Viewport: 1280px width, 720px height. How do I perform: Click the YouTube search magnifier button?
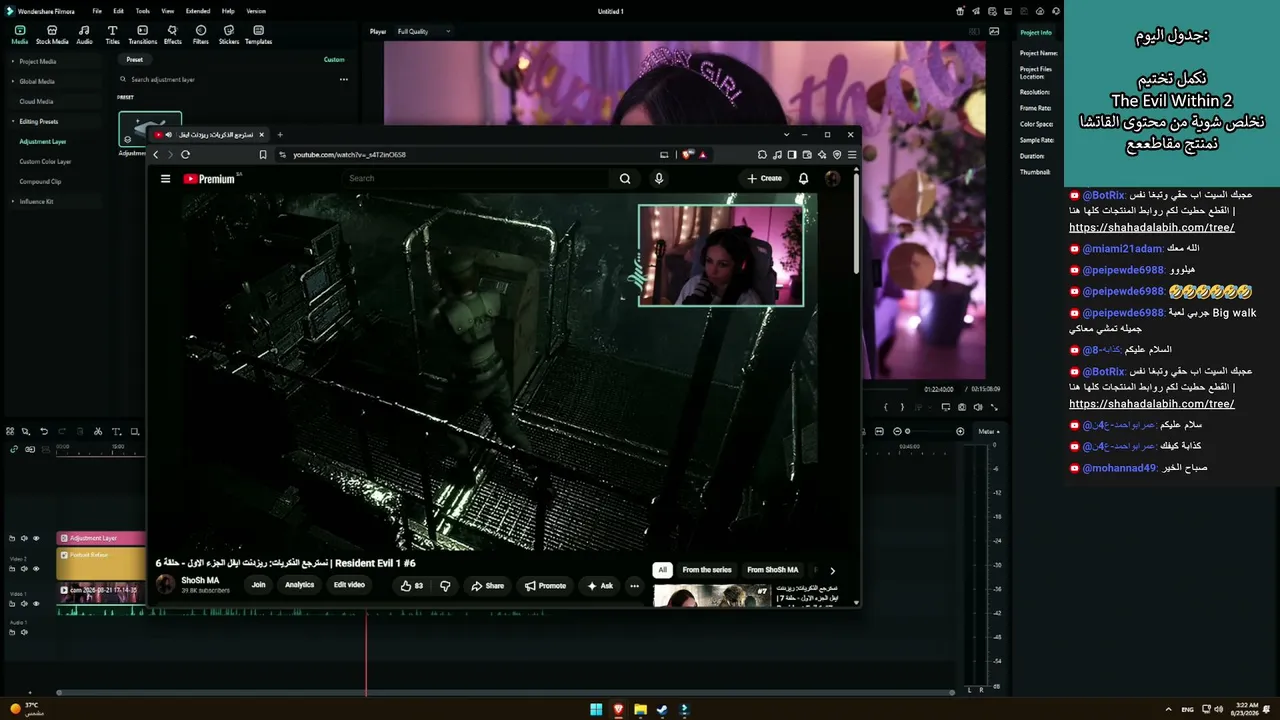(625, 179)
